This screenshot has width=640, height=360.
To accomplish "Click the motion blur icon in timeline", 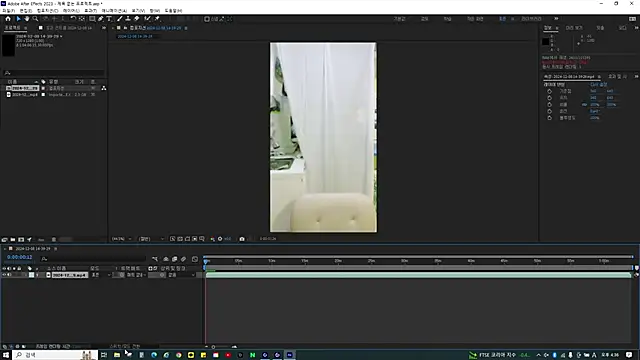I will [183, 259].
